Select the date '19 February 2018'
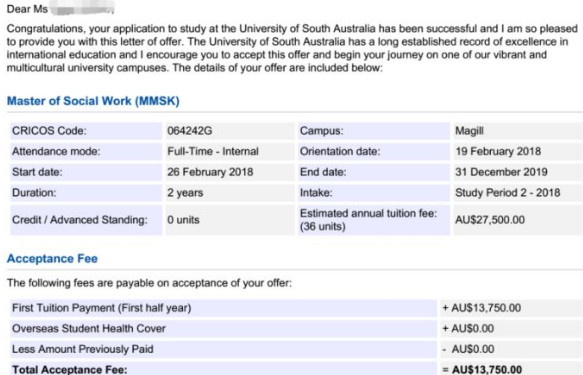The width and height of the screenshot is (583, 375). point(498,152)
